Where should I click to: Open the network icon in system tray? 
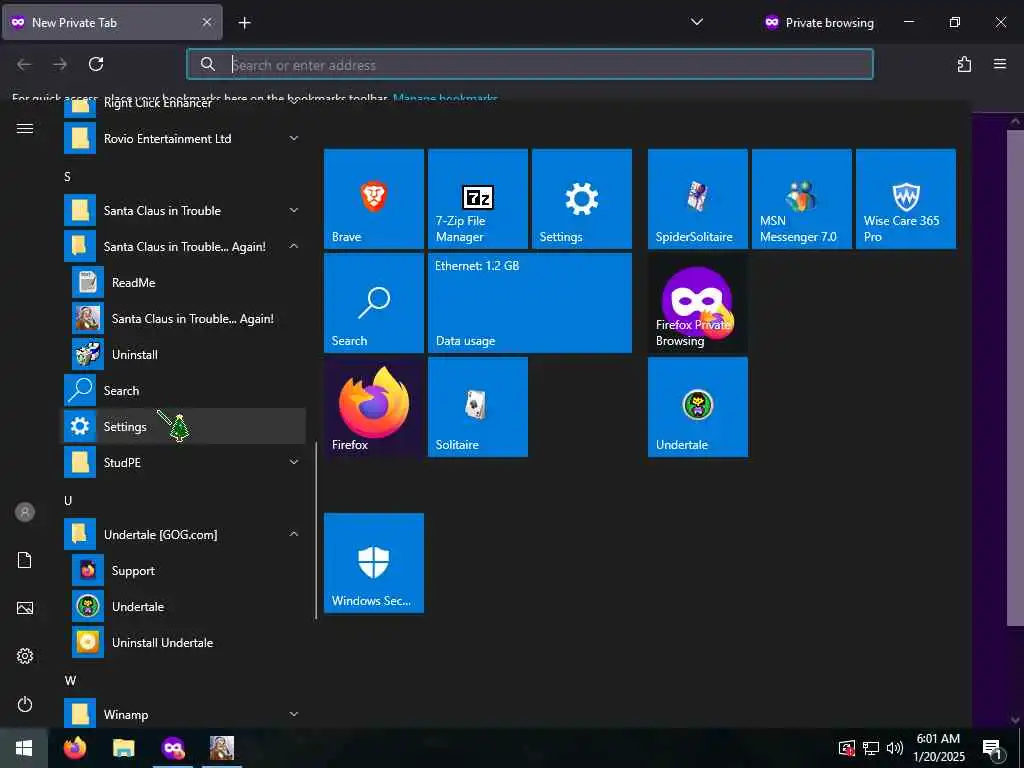click(871, 748)
